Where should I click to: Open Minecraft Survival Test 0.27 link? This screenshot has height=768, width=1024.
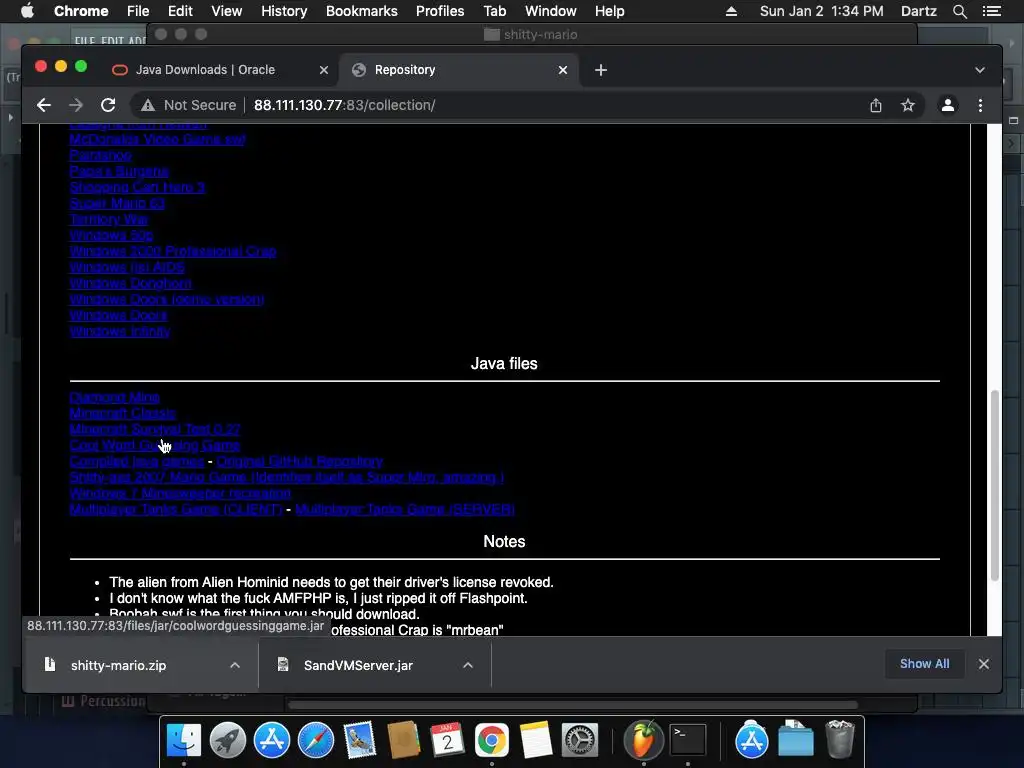click(x=155, y=429)
